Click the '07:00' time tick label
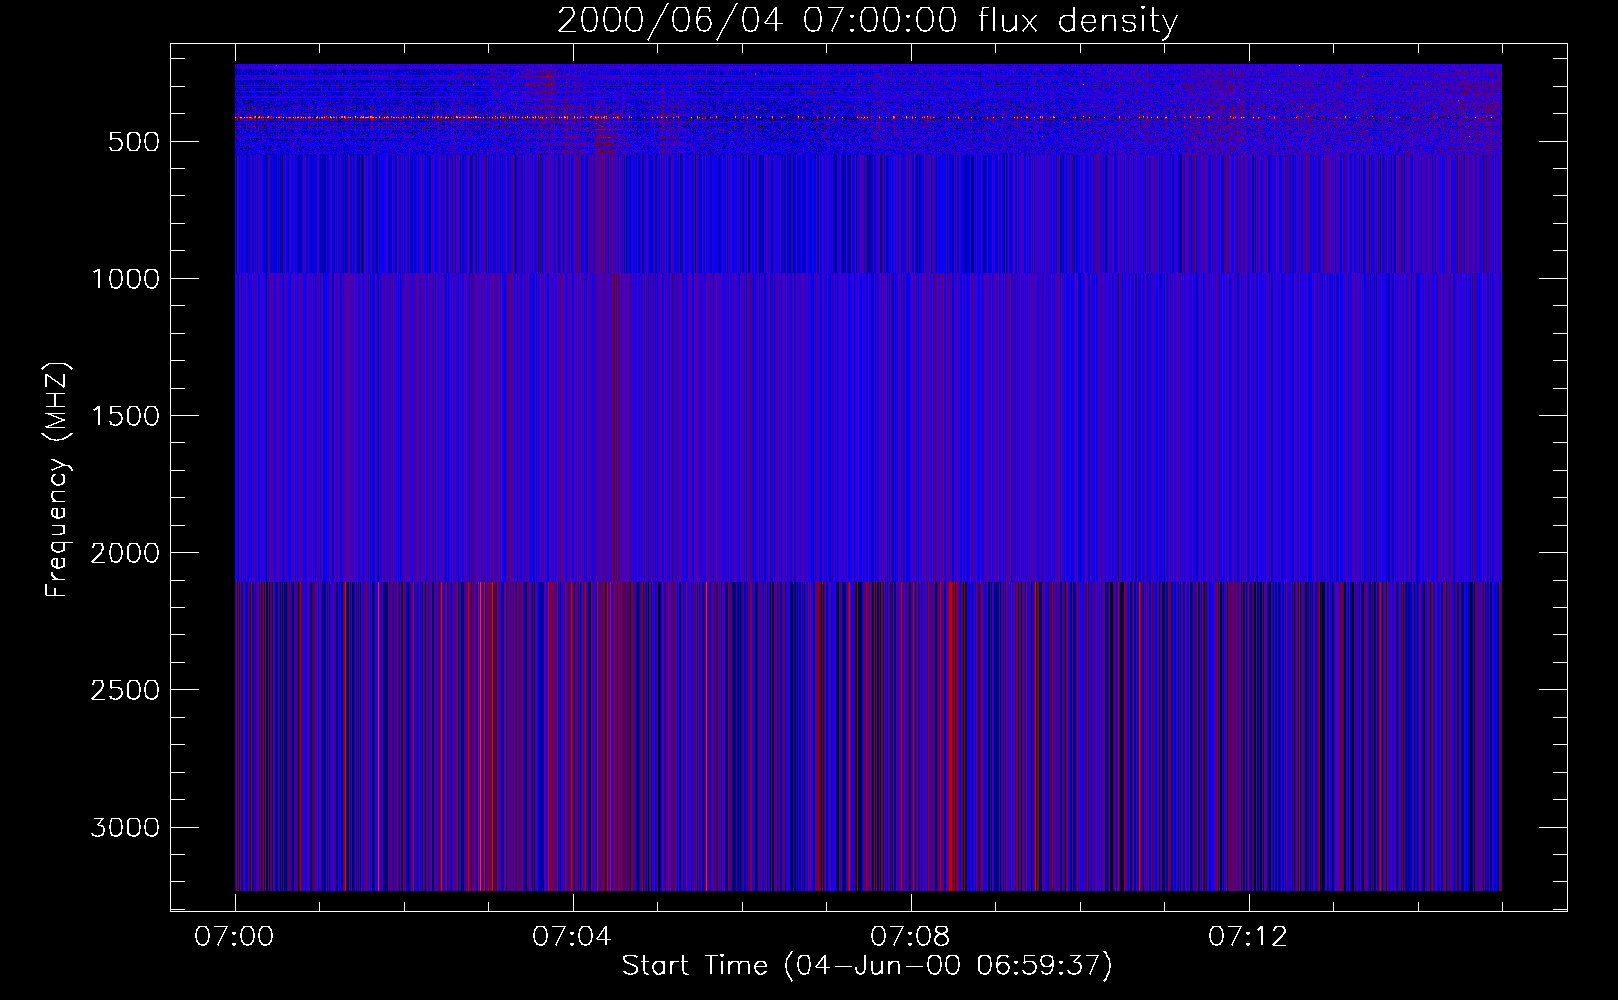 (x=234, y=937)
